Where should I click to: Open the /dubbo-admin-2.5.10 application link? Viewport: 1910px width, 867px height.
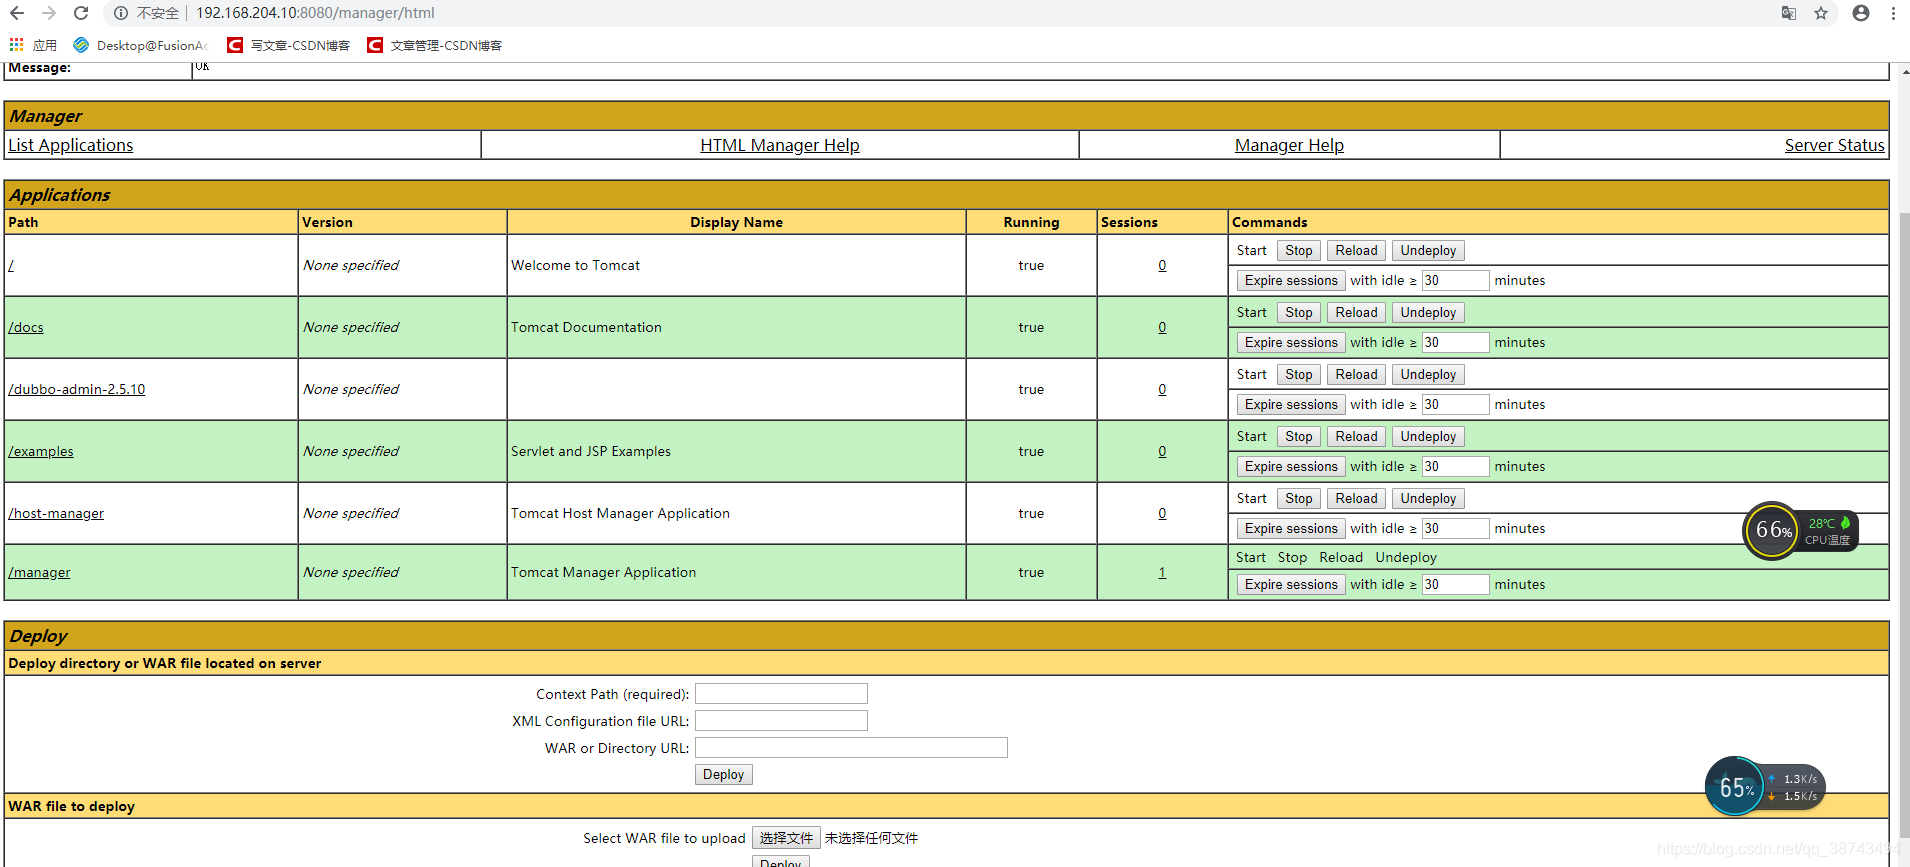(77, 389)
